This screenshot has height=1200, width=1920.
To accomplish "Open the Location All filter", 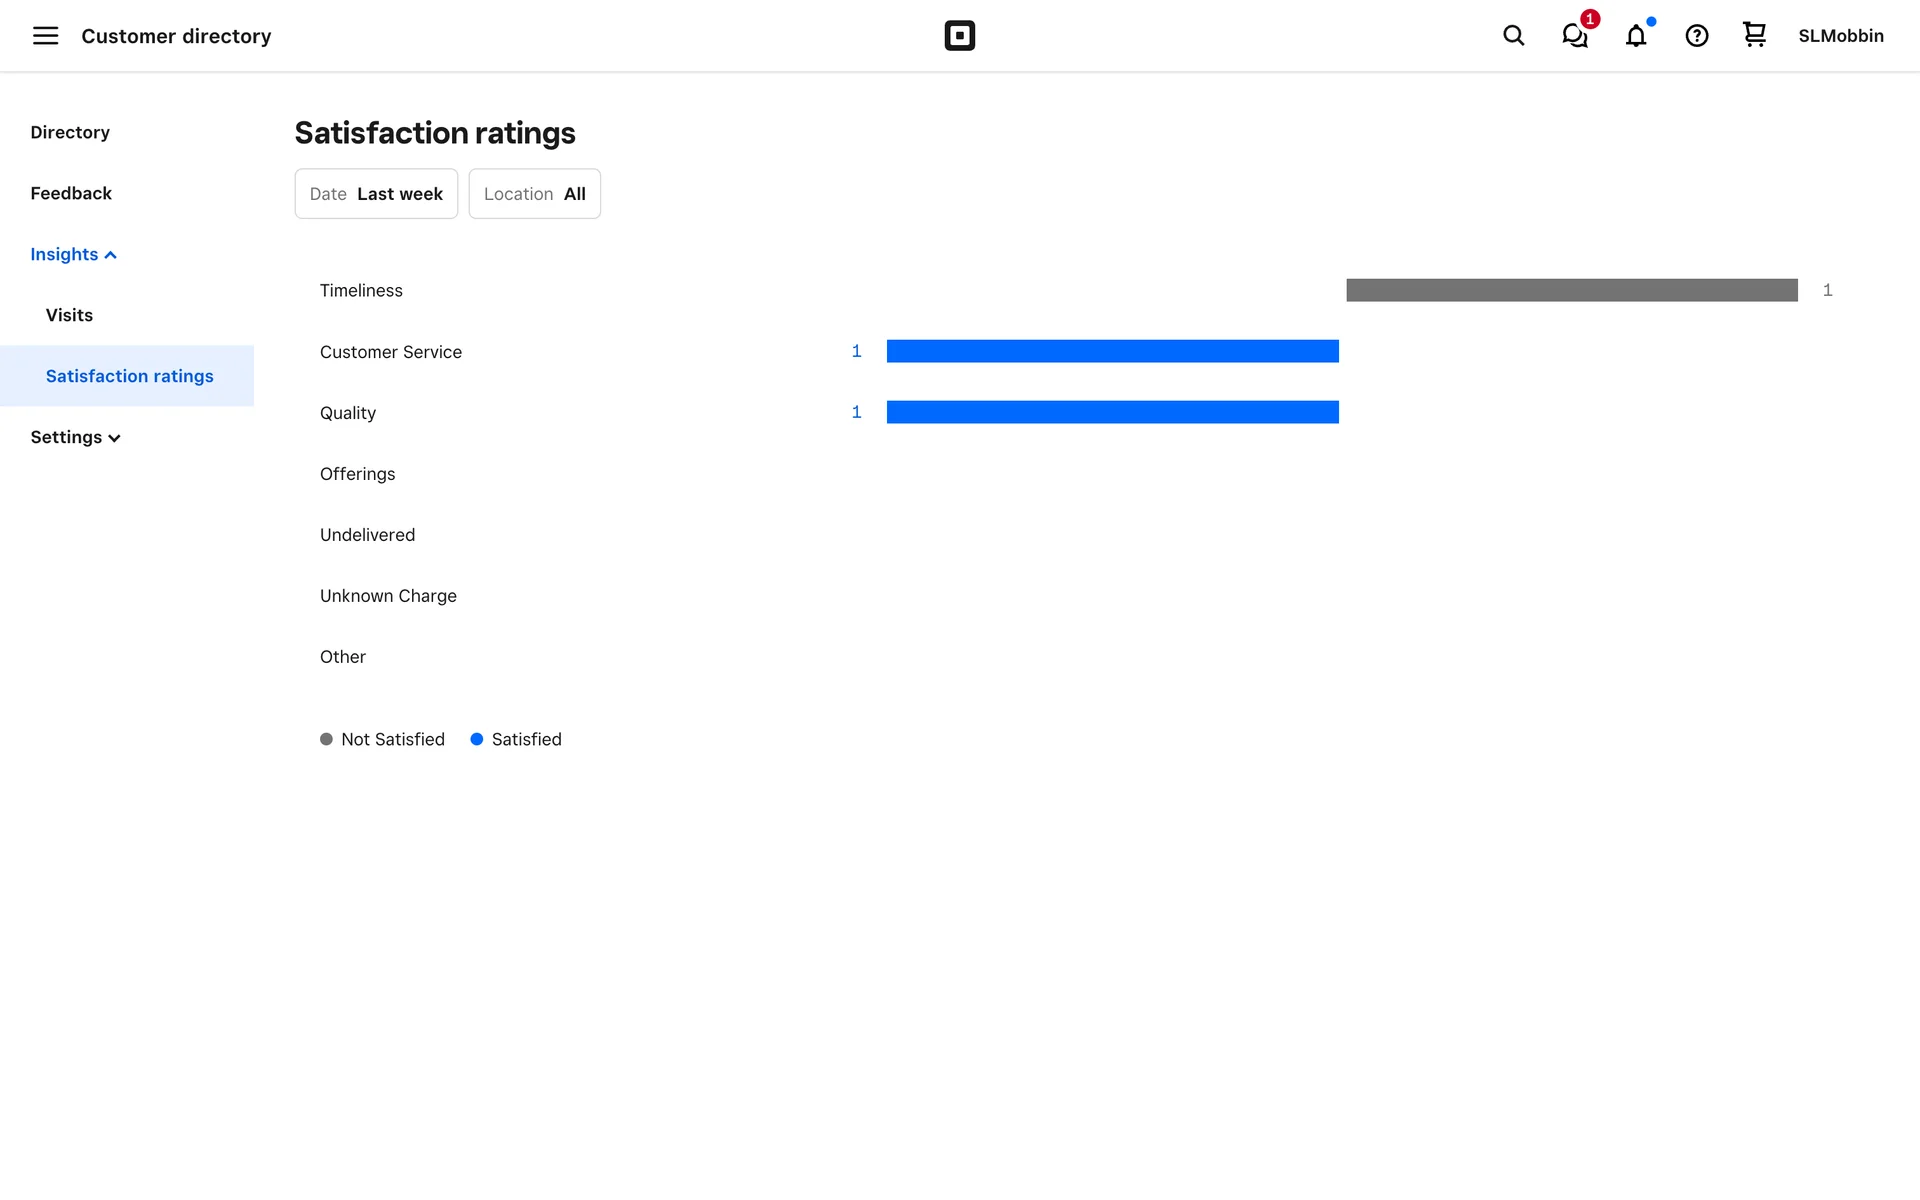I will (535, 194).
